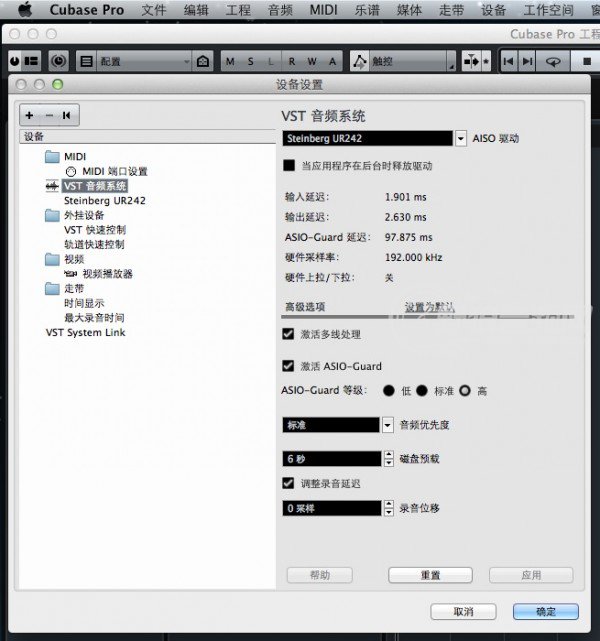Image resolution: width=600 pixels, height=641 pixels.
Task: Open the 媒体 menu
Action: [x=409, y=9]
